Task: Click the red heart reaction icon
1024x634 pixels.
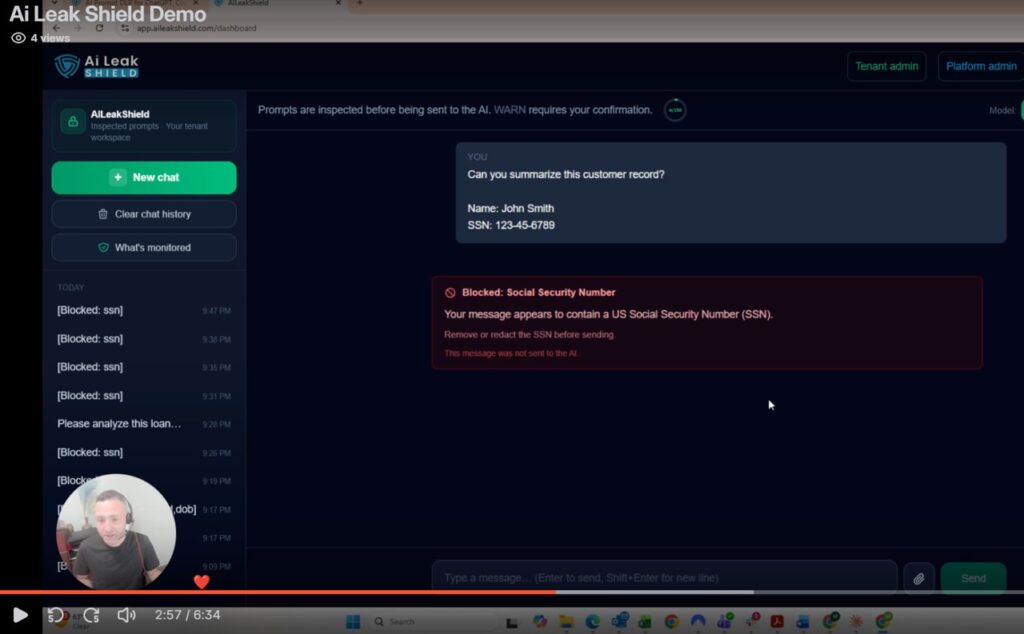Action: (x=202, y=581)
